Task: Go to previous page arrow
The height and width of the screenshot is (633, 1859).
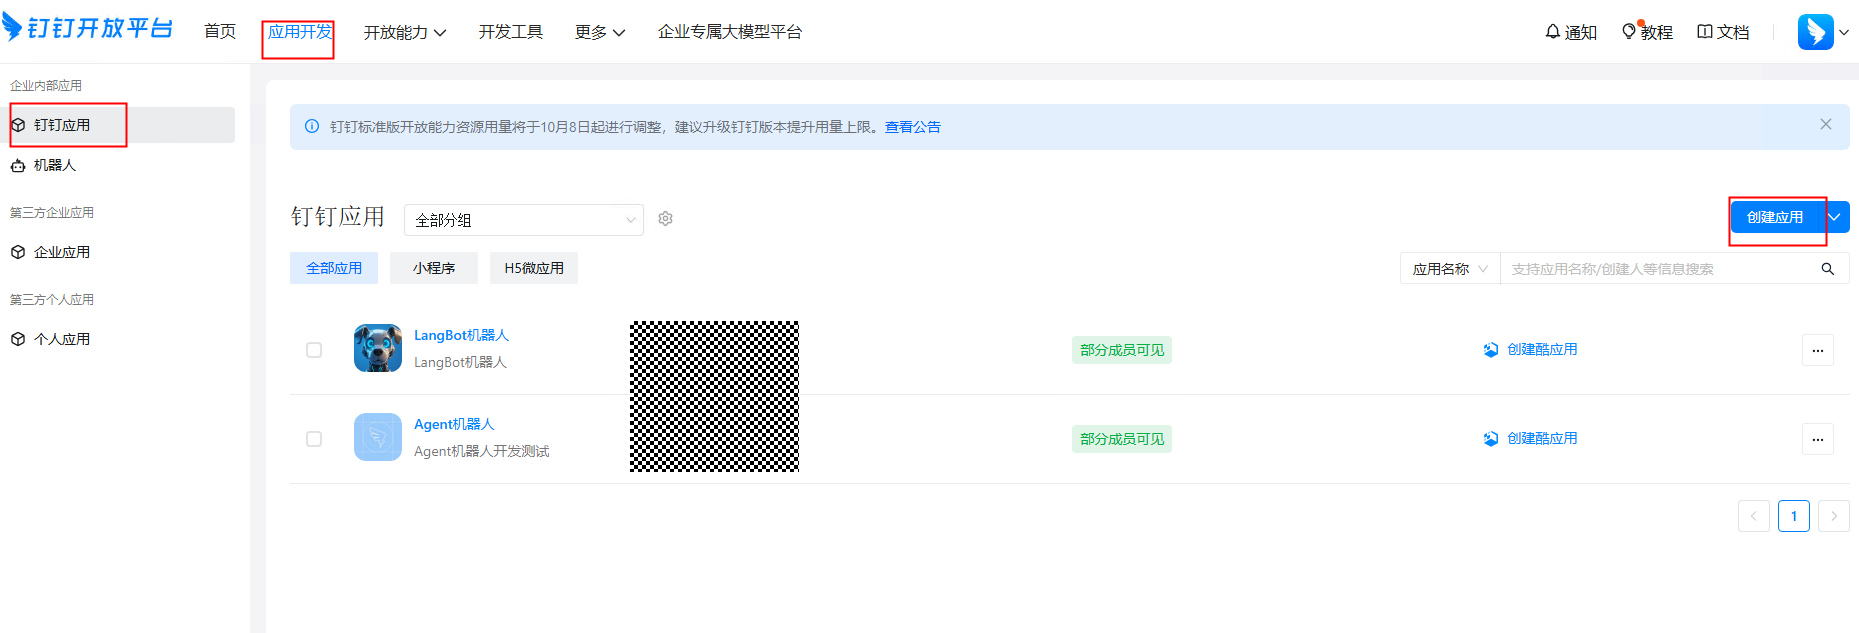Action: coord(1753,516)
